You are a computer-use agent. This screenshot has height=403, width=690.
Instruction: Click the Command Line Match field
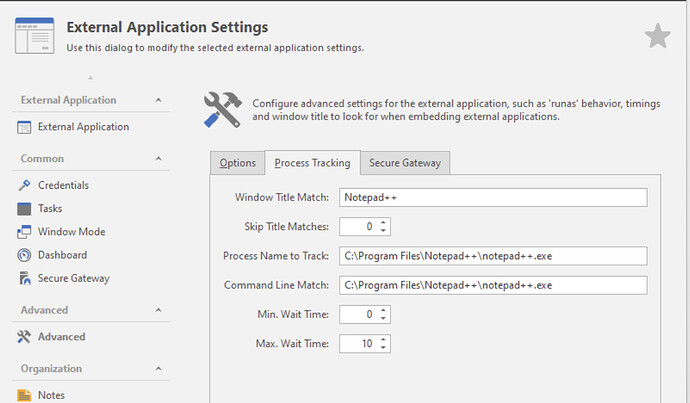[493, 285]
